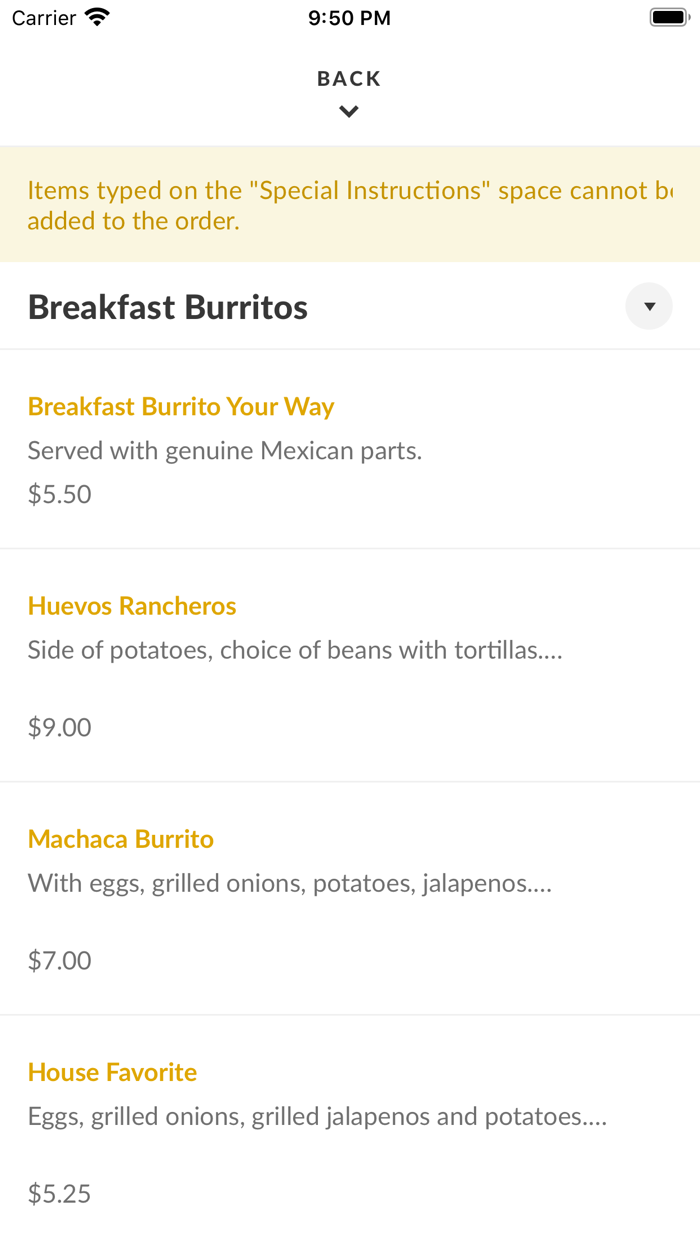Image resolution: width=700 pixels, height=1244 pixels.
Task: Tap the $9.00 price for Huevos Rancheros
Action: (x=59, y=727)
